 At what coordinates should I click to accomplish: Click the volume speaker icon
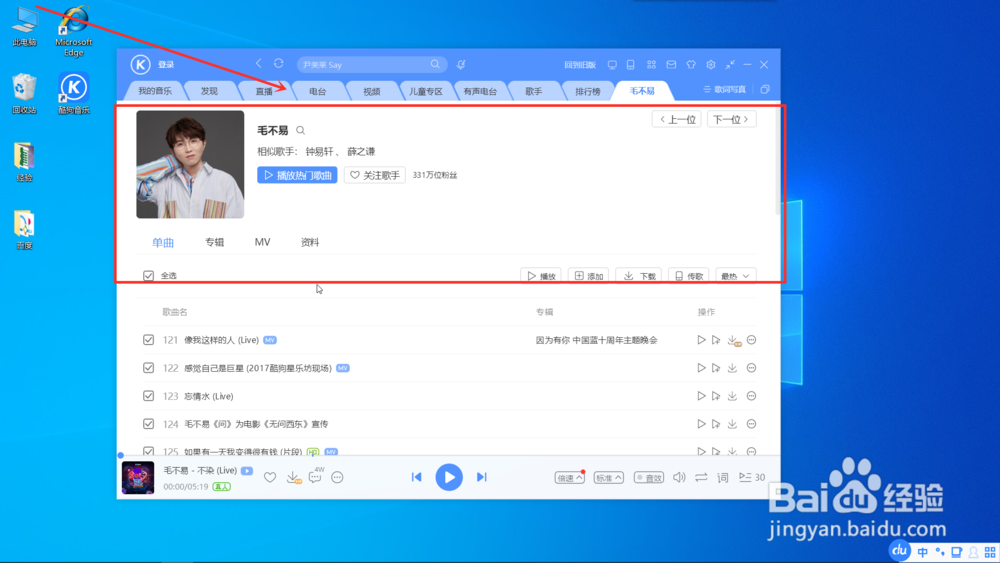[x=679, y=477]
